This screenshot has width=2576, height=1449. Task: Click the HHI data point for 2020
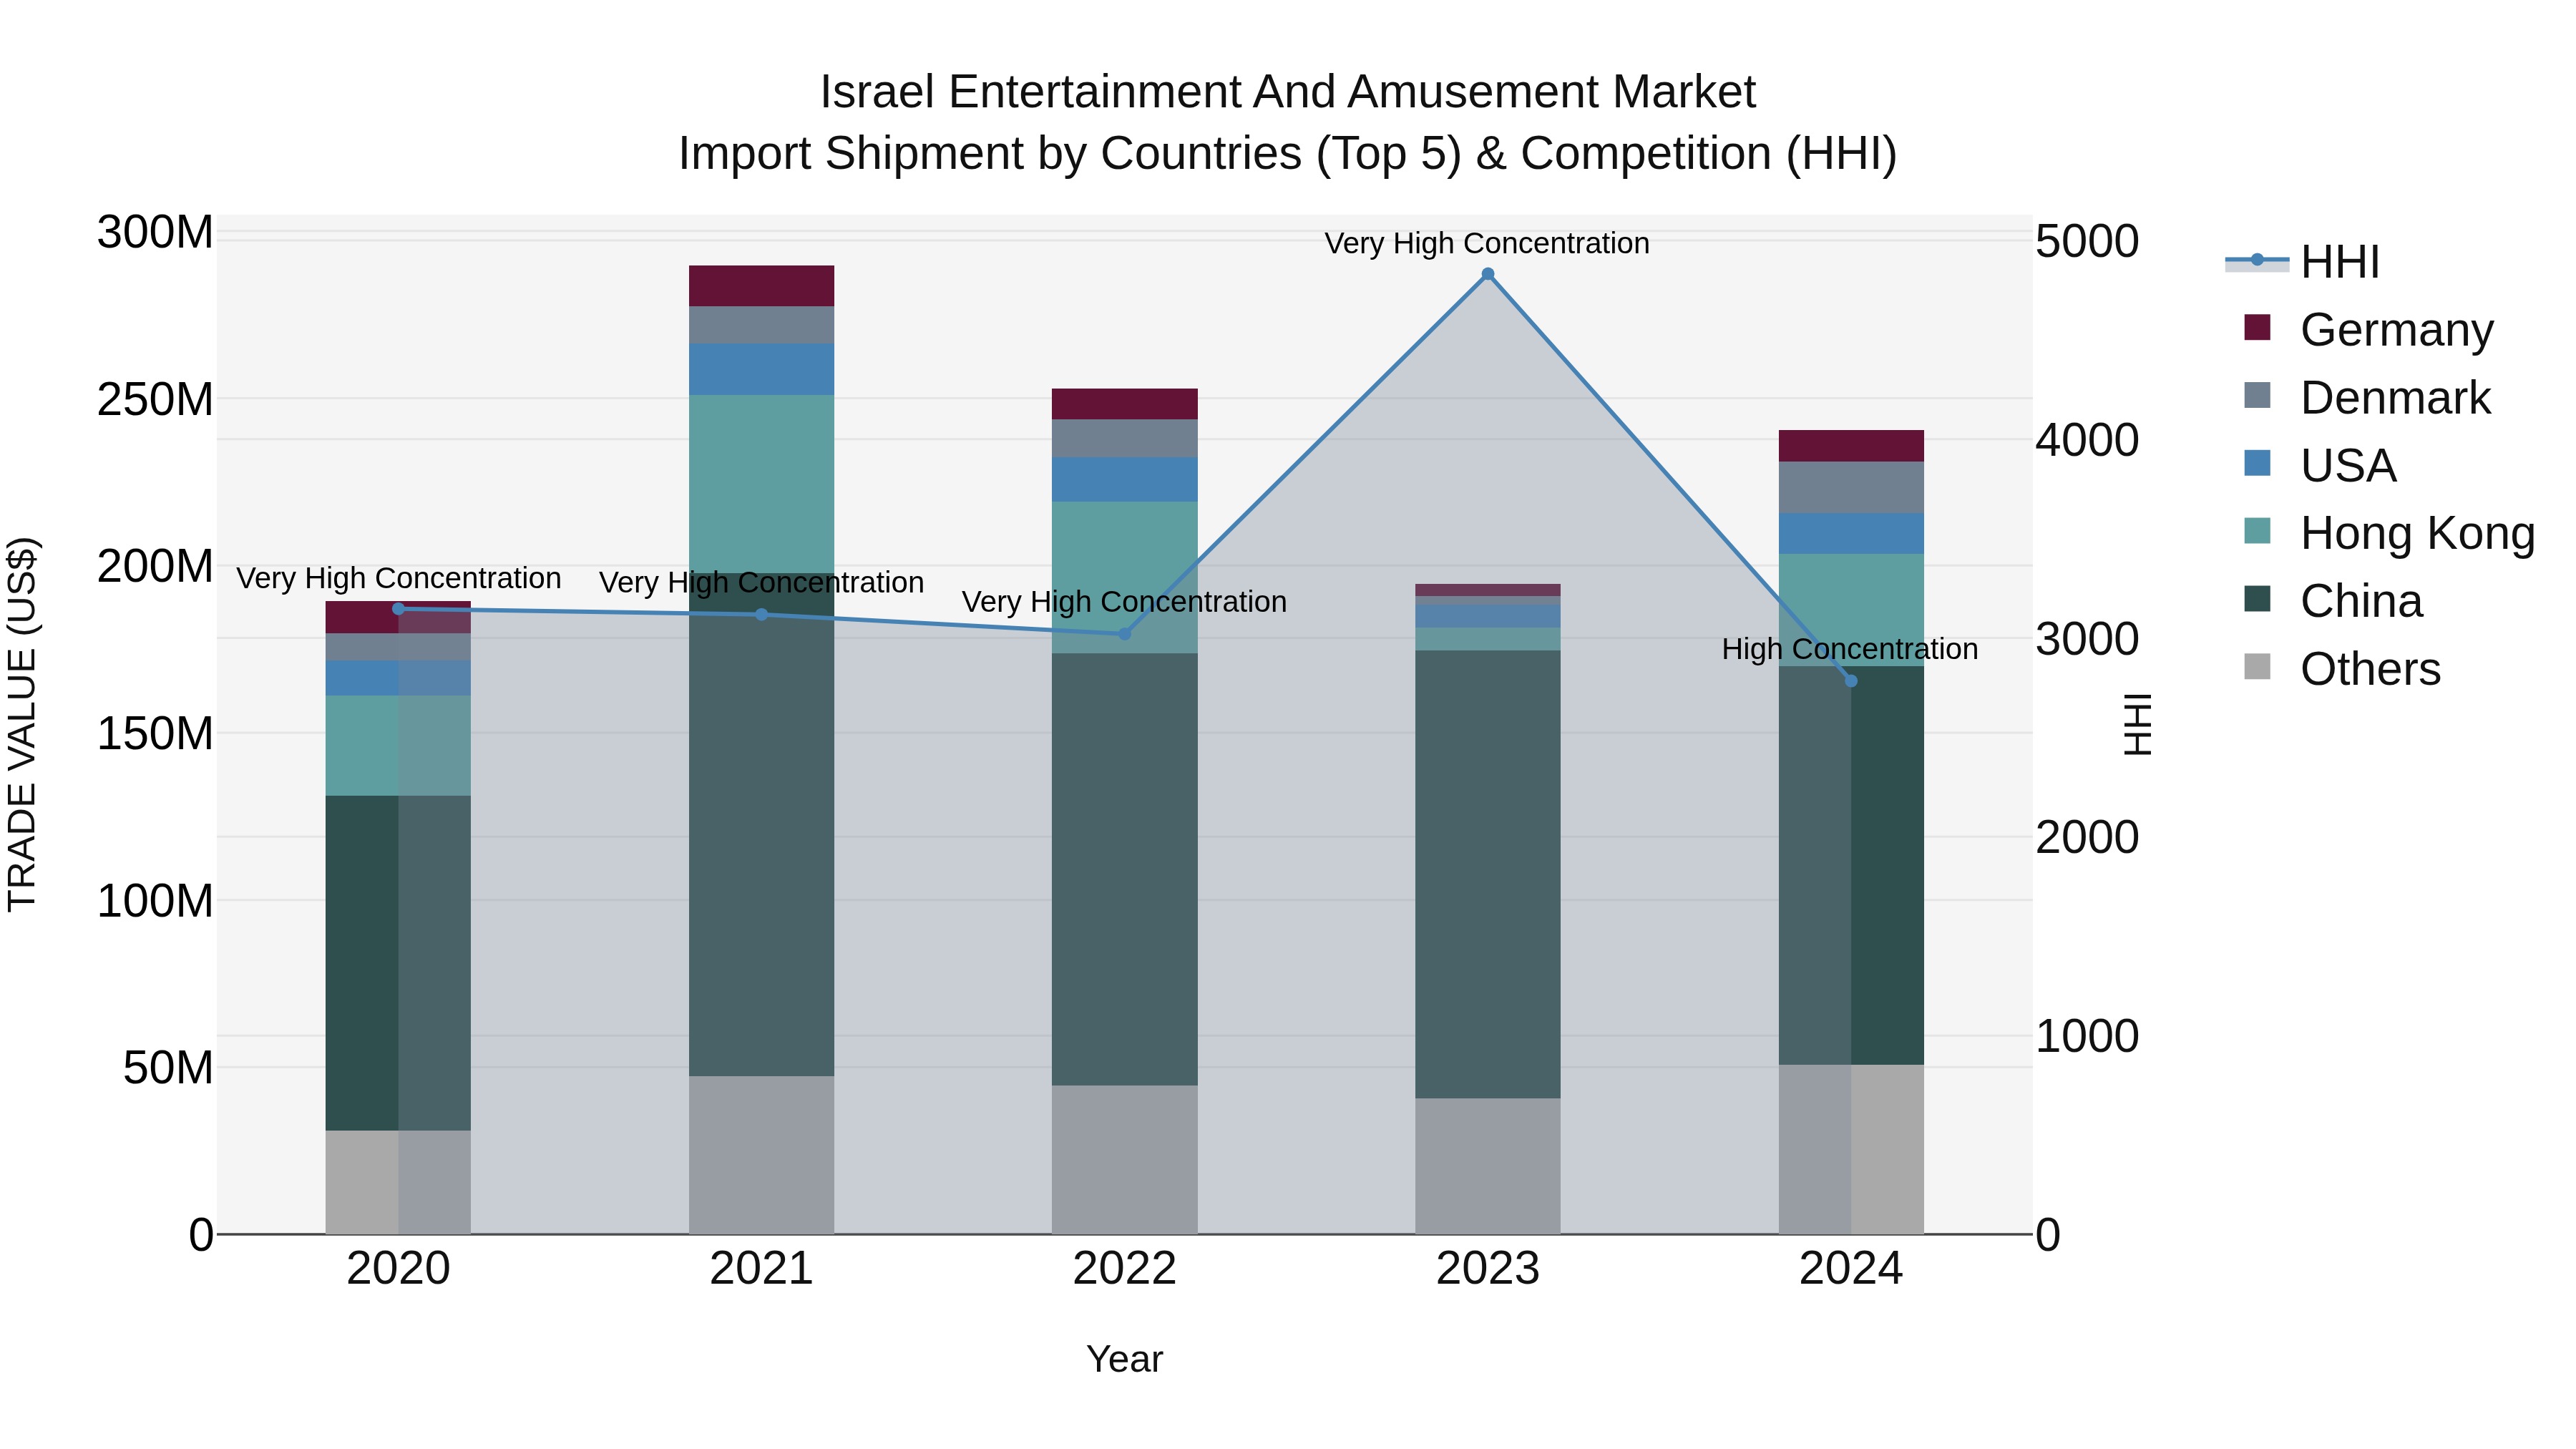pyautogui.click(x=398, y=609)
